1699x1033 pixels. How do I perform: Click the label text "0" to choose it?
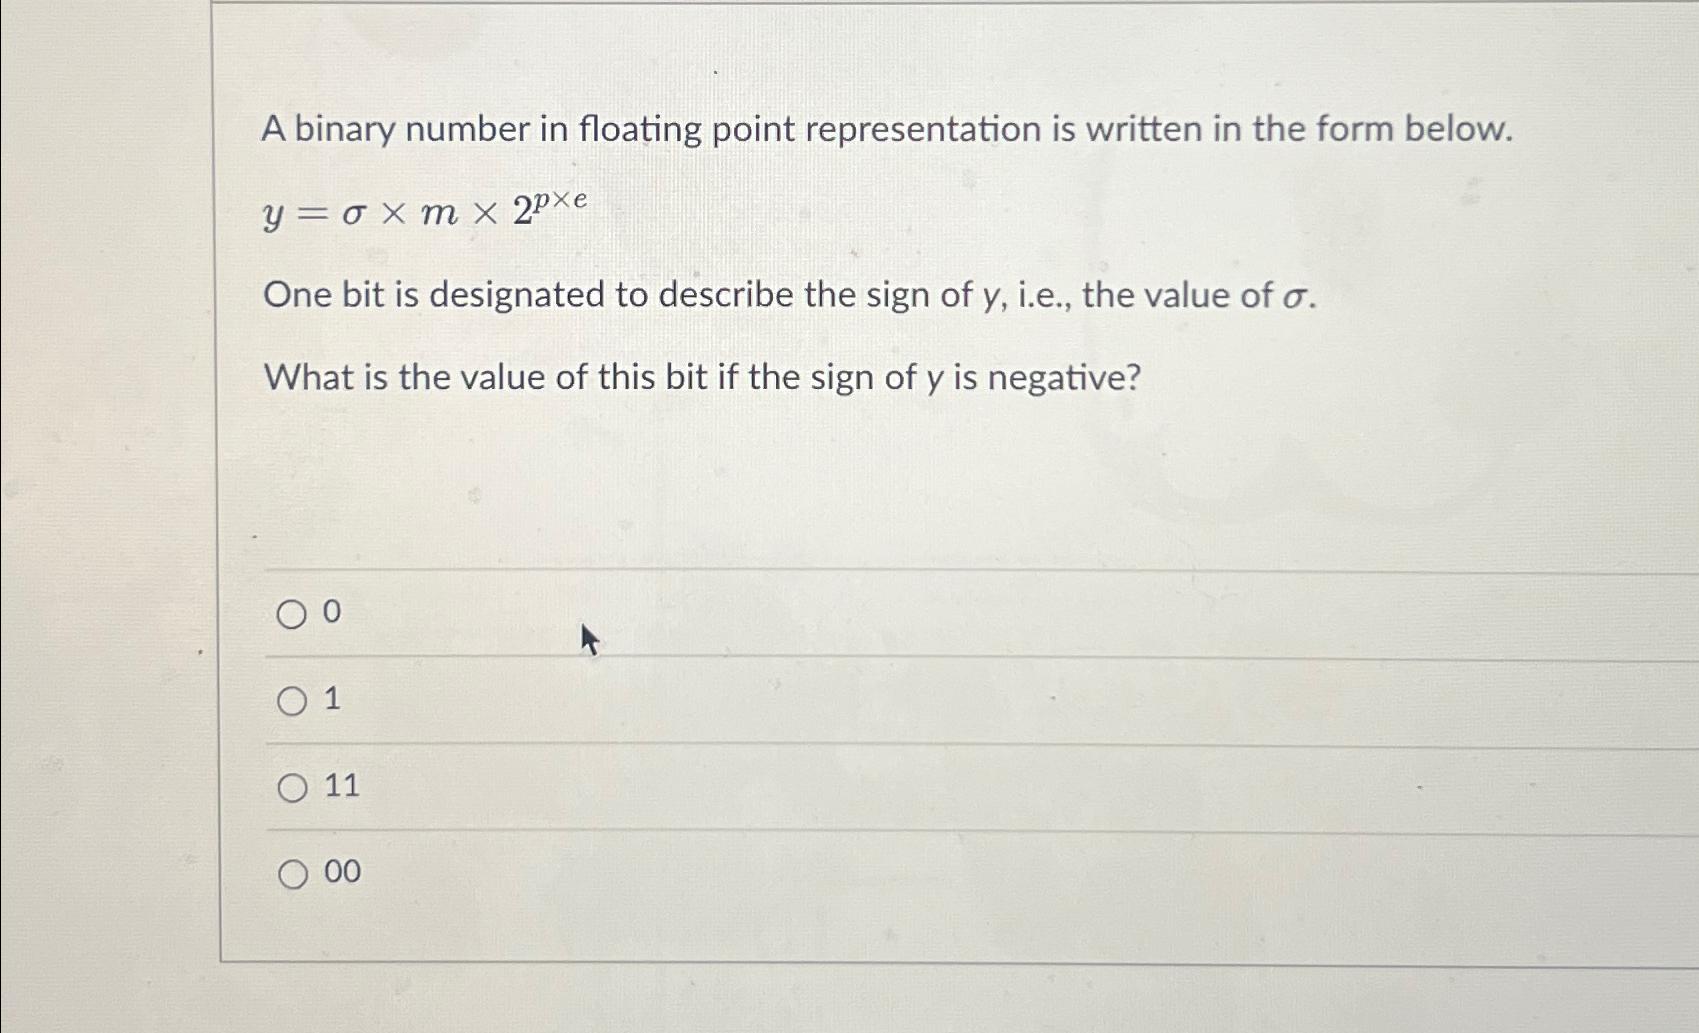(x=331, y=612)
